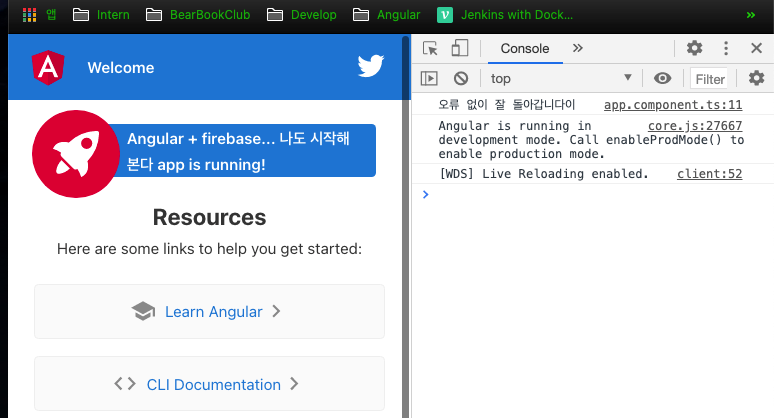Show more bookmarks overflow chevron
The width and height of the screenshot is (774, 418).
click(x=751, y=15)
